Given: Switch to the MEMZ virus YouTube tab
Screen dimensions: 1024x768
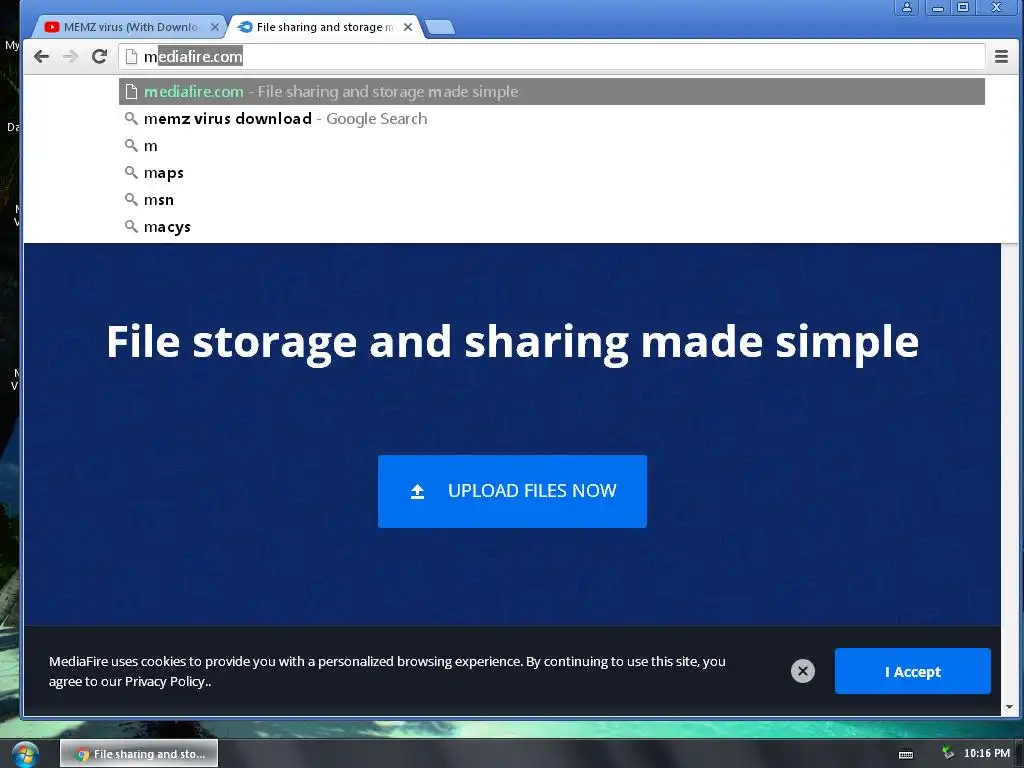Looking at the screenshot, I should tap(131, 27).
